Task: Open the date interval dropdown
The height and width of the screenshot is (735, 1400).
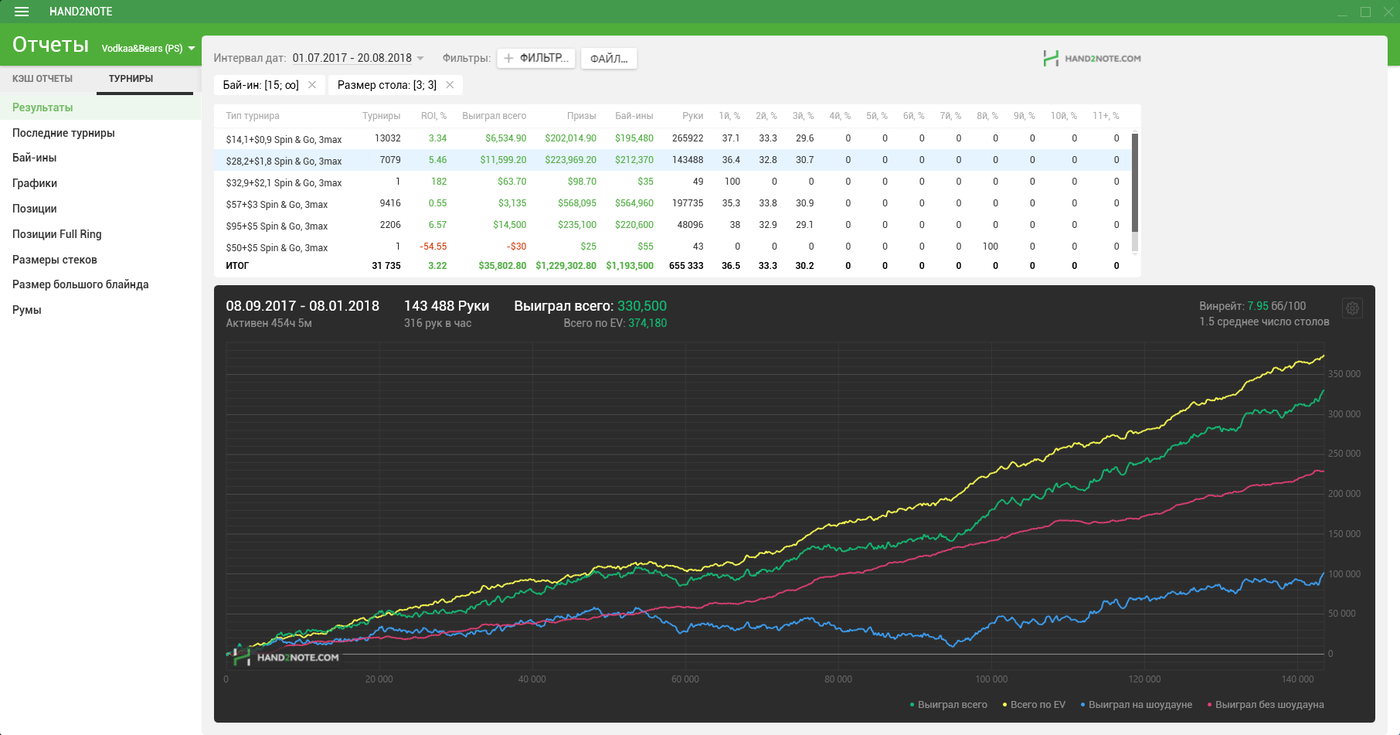Action: click(x=358, y=59)
